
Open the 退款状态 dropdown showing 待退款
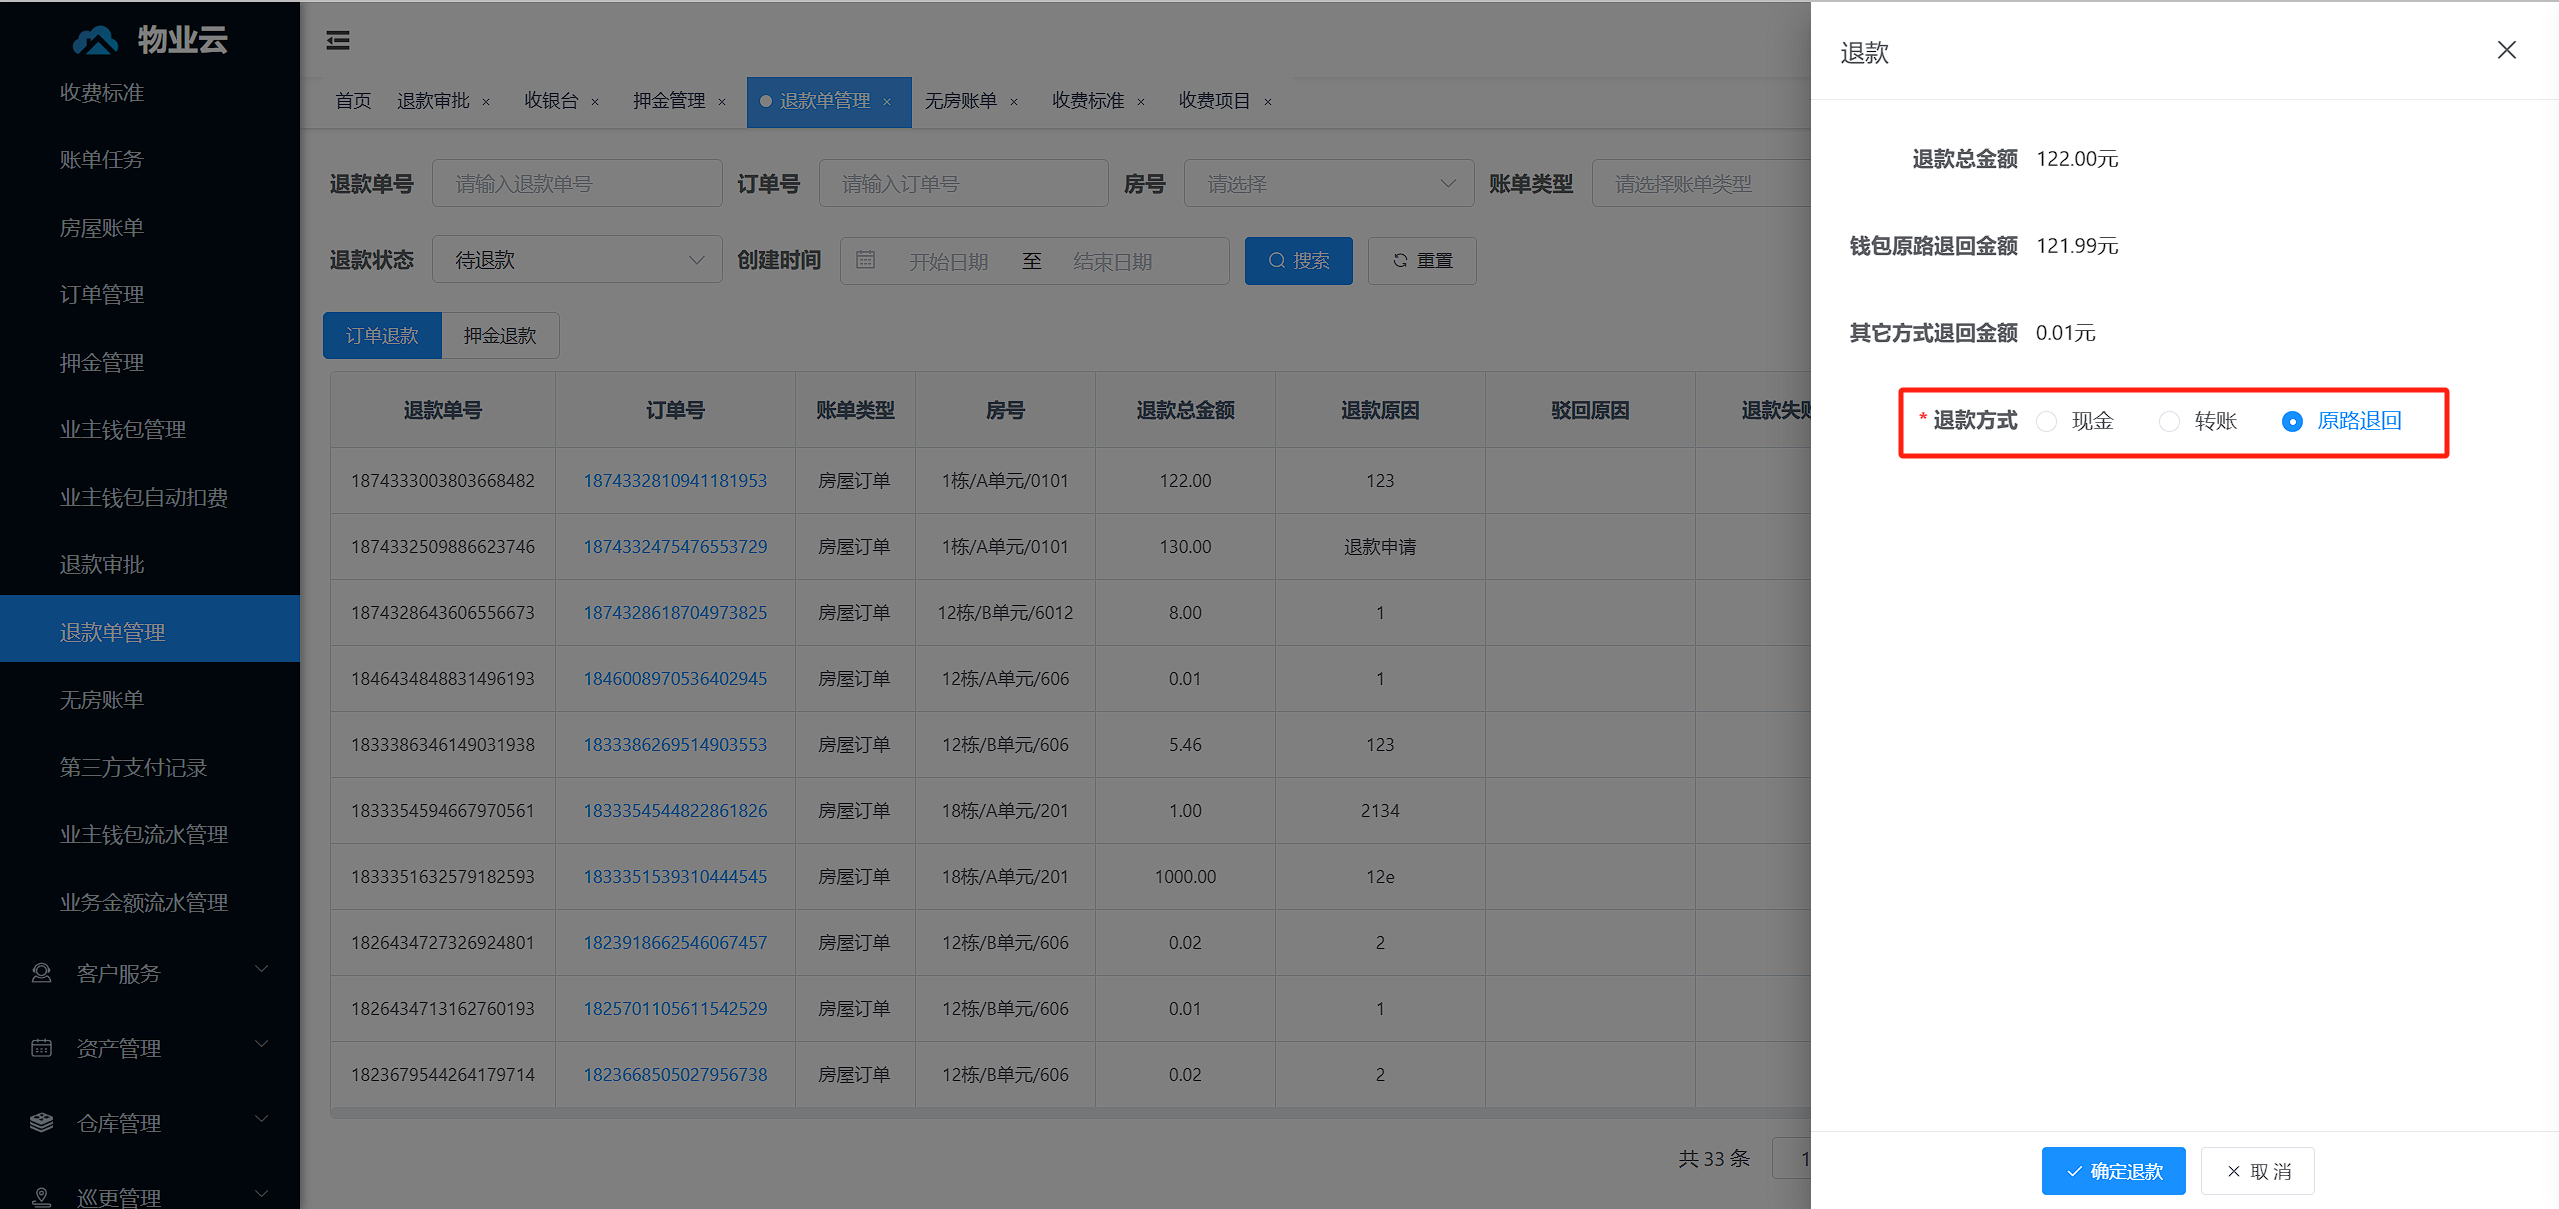point(577,260)
